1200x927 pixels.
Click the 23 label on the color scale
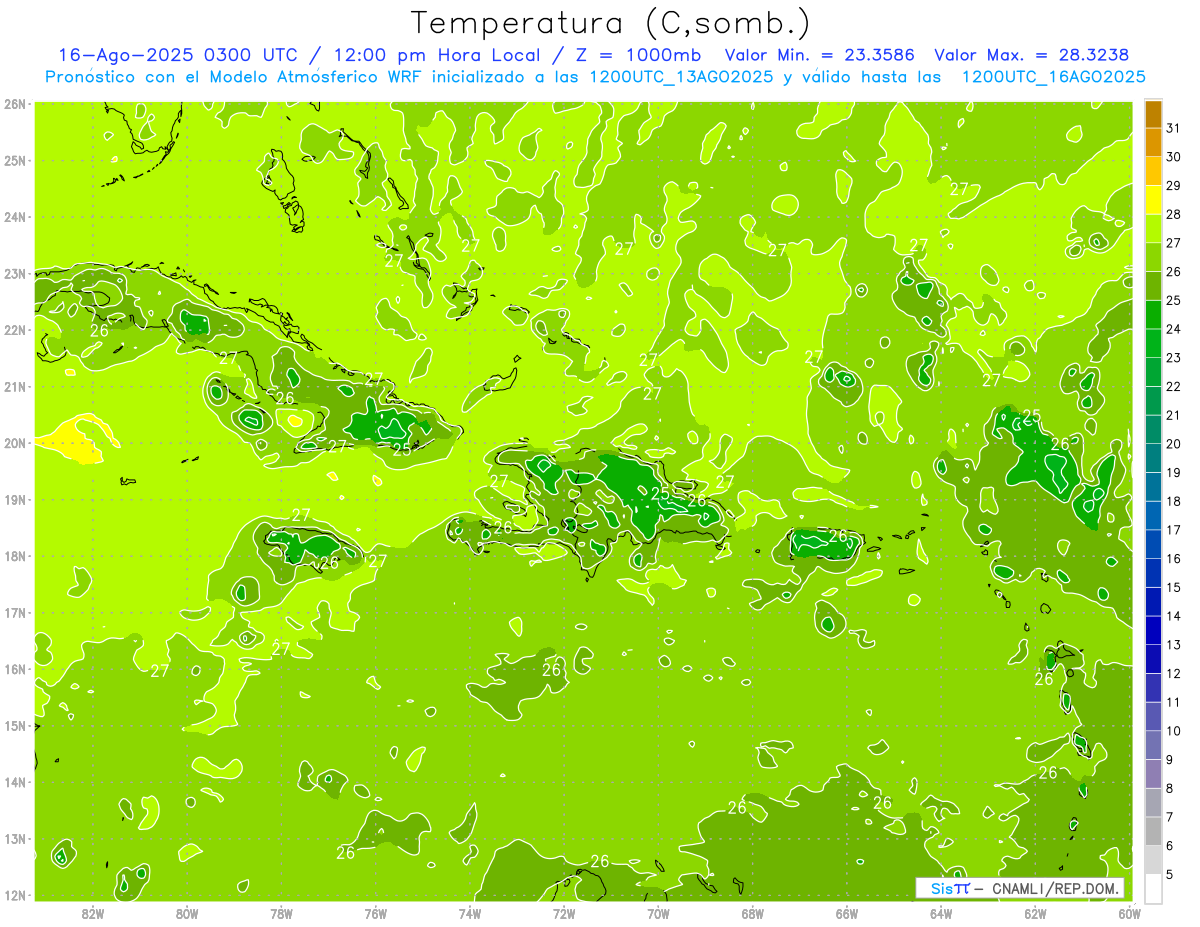(x=1174, y=358)
